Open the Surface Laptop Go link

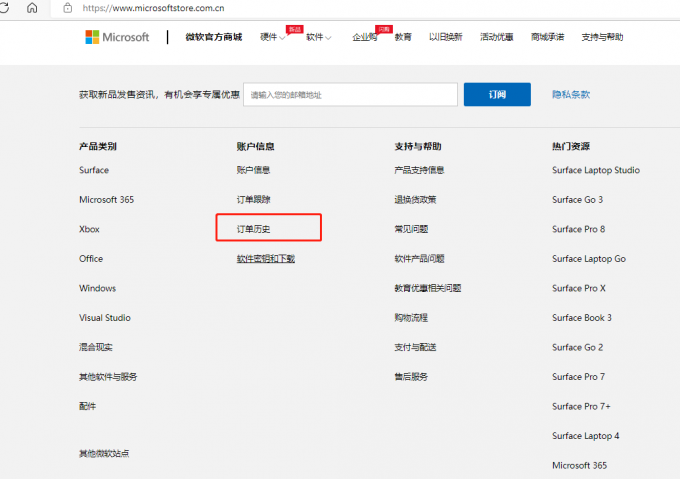(x=588, y=259)
